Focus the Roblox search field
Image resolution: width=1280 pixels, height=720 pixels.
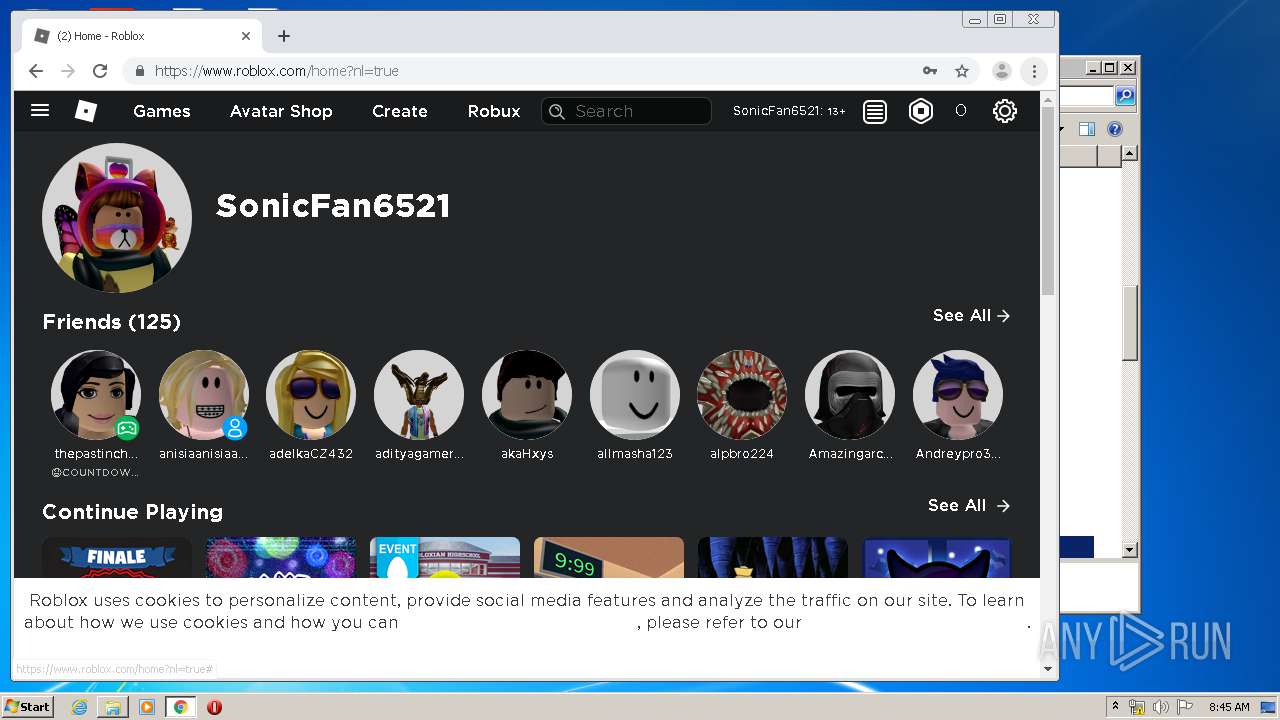(x=626, y=111)
